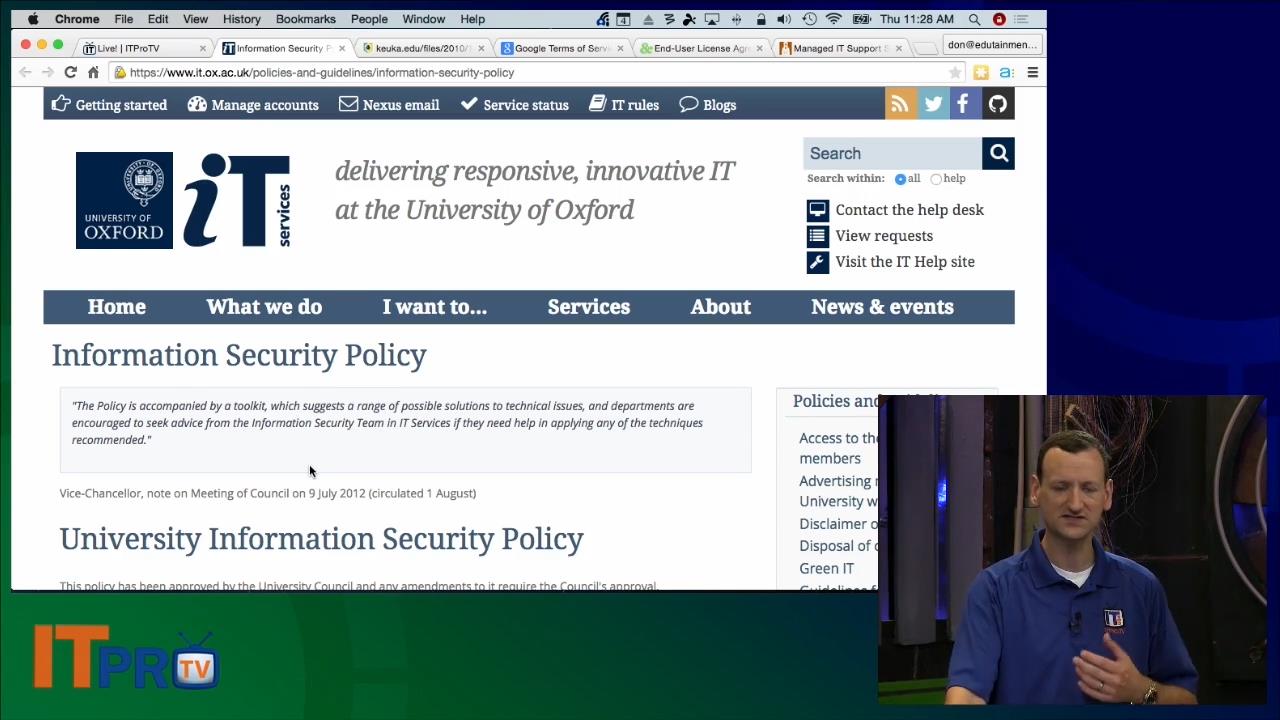
Task: Open the Chrome hamburger menu
Action: (x=1032, y=72)
